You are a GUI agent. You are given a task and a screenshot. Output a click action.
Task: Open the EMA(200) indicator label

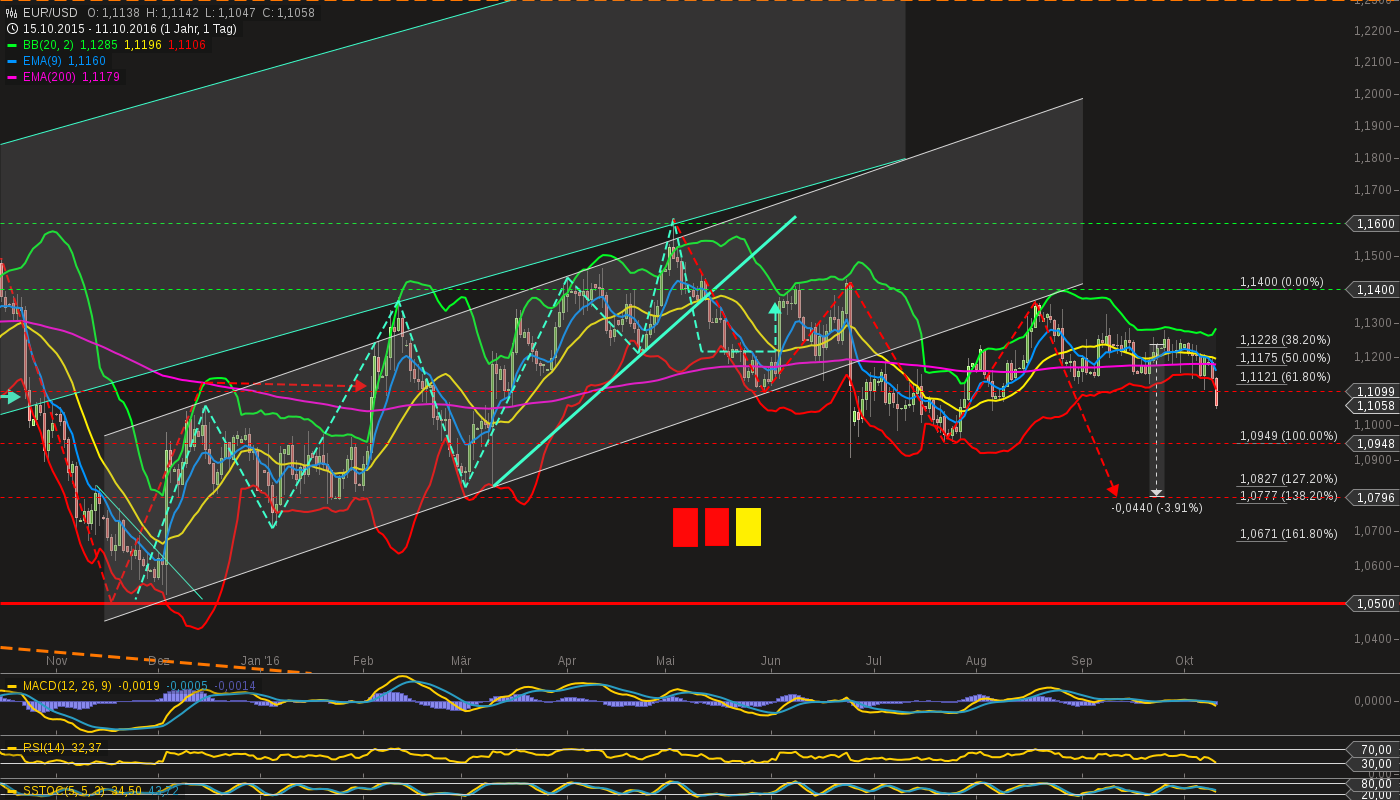pos(50,77)
